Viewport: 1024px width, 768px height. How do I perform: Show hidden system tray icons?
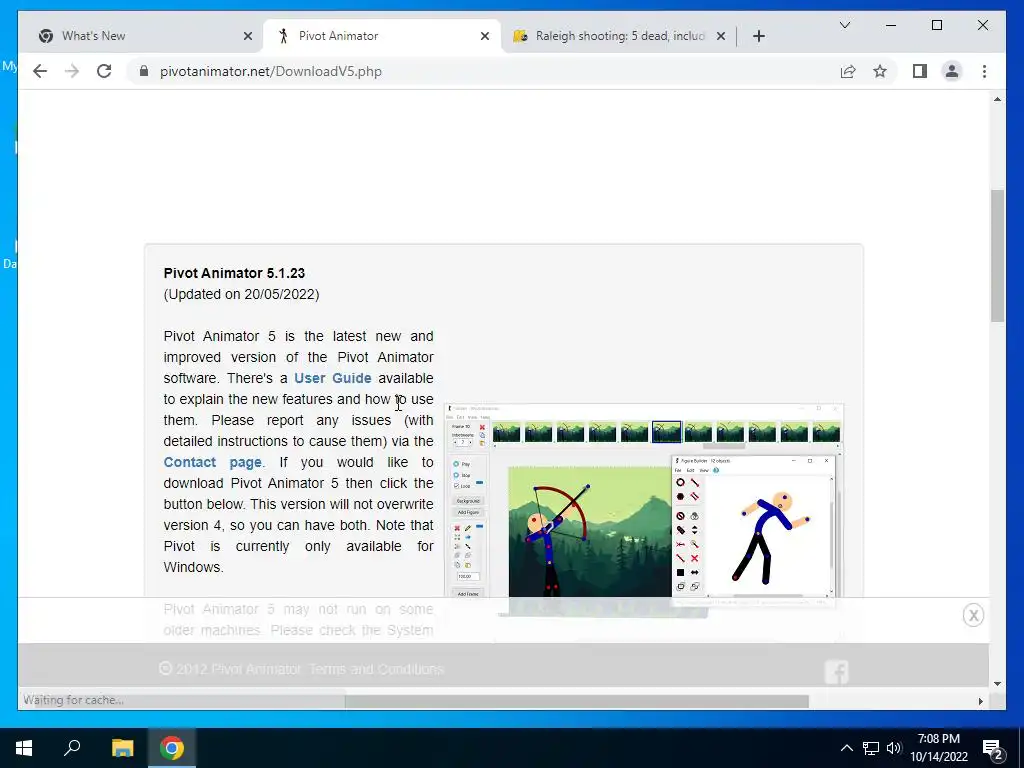846,748
